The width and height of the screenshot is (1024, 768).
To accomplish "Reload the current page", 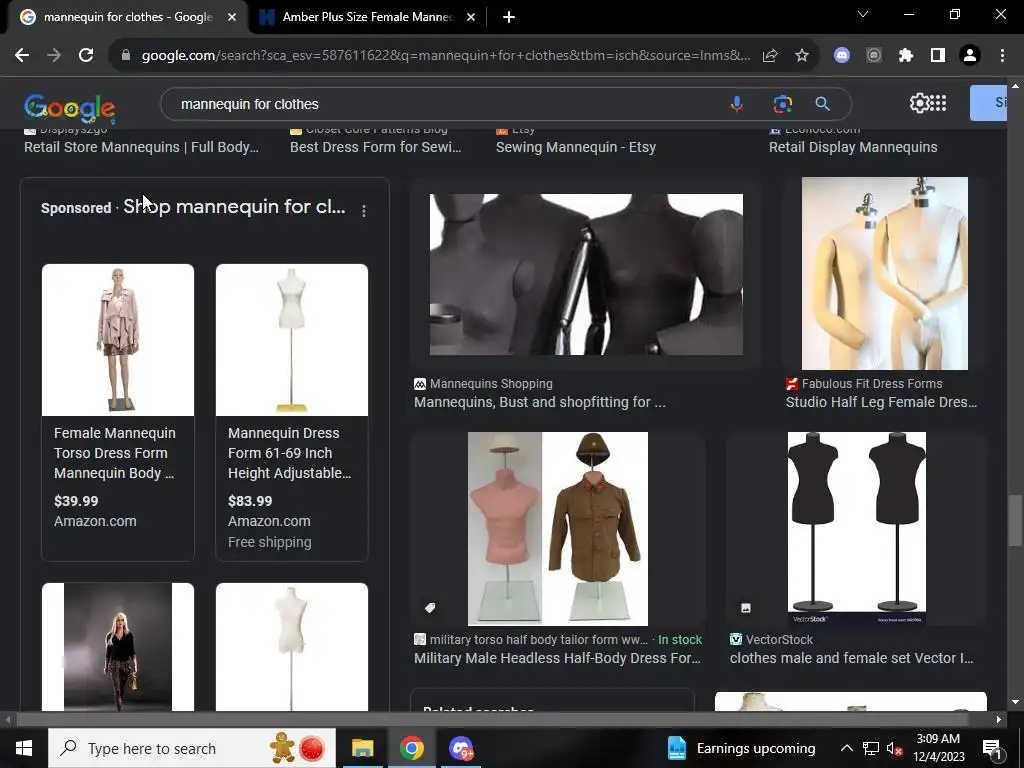I will pos(86,56).
